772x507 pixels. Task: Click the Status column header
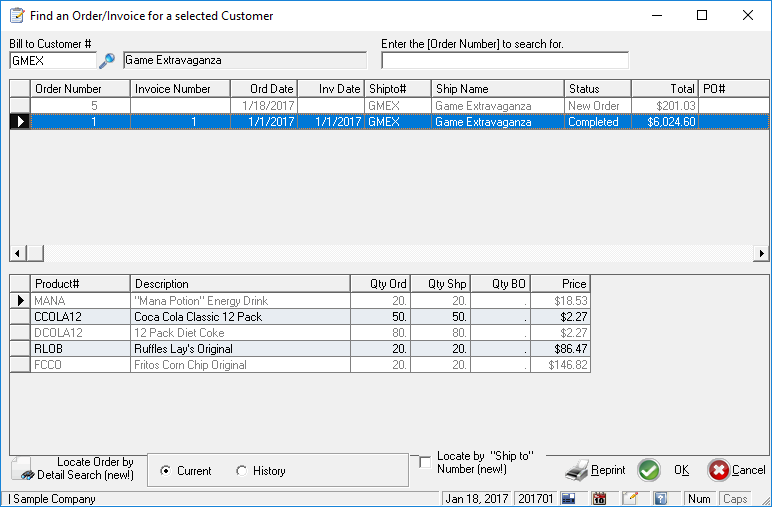597,89
